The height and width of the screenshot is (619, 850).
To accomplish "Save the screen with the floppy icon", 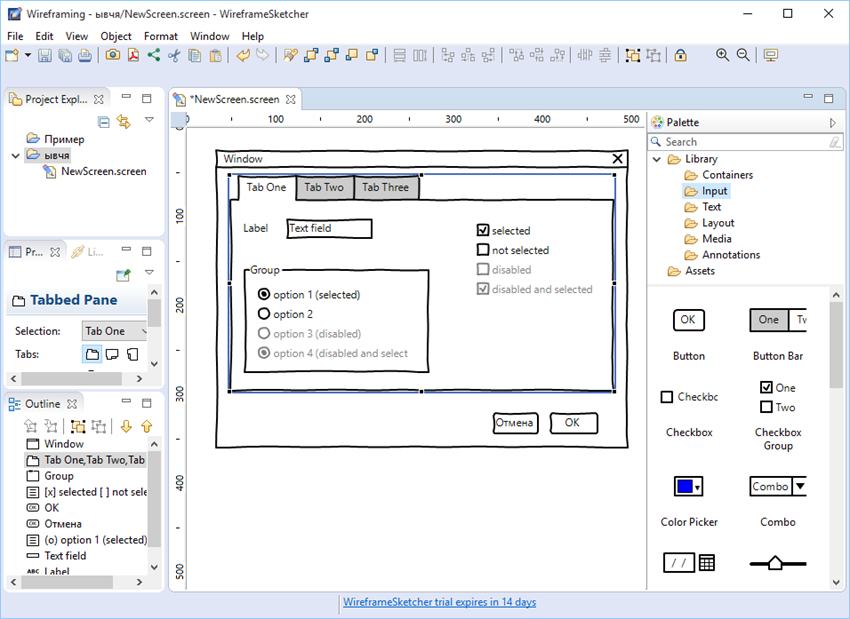I will pyautogui.click(x=44, y=55).
